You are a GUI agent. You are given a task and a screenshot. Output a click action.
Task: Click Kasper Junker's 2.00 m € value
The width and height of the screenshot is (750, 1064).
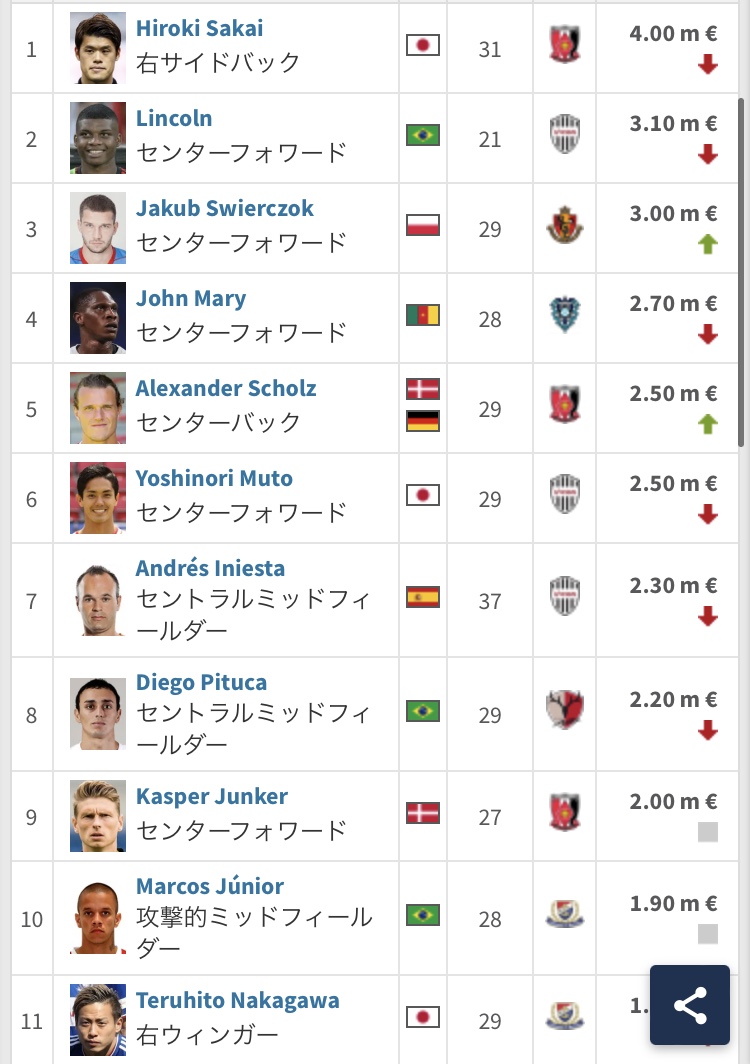click(673, 801)
